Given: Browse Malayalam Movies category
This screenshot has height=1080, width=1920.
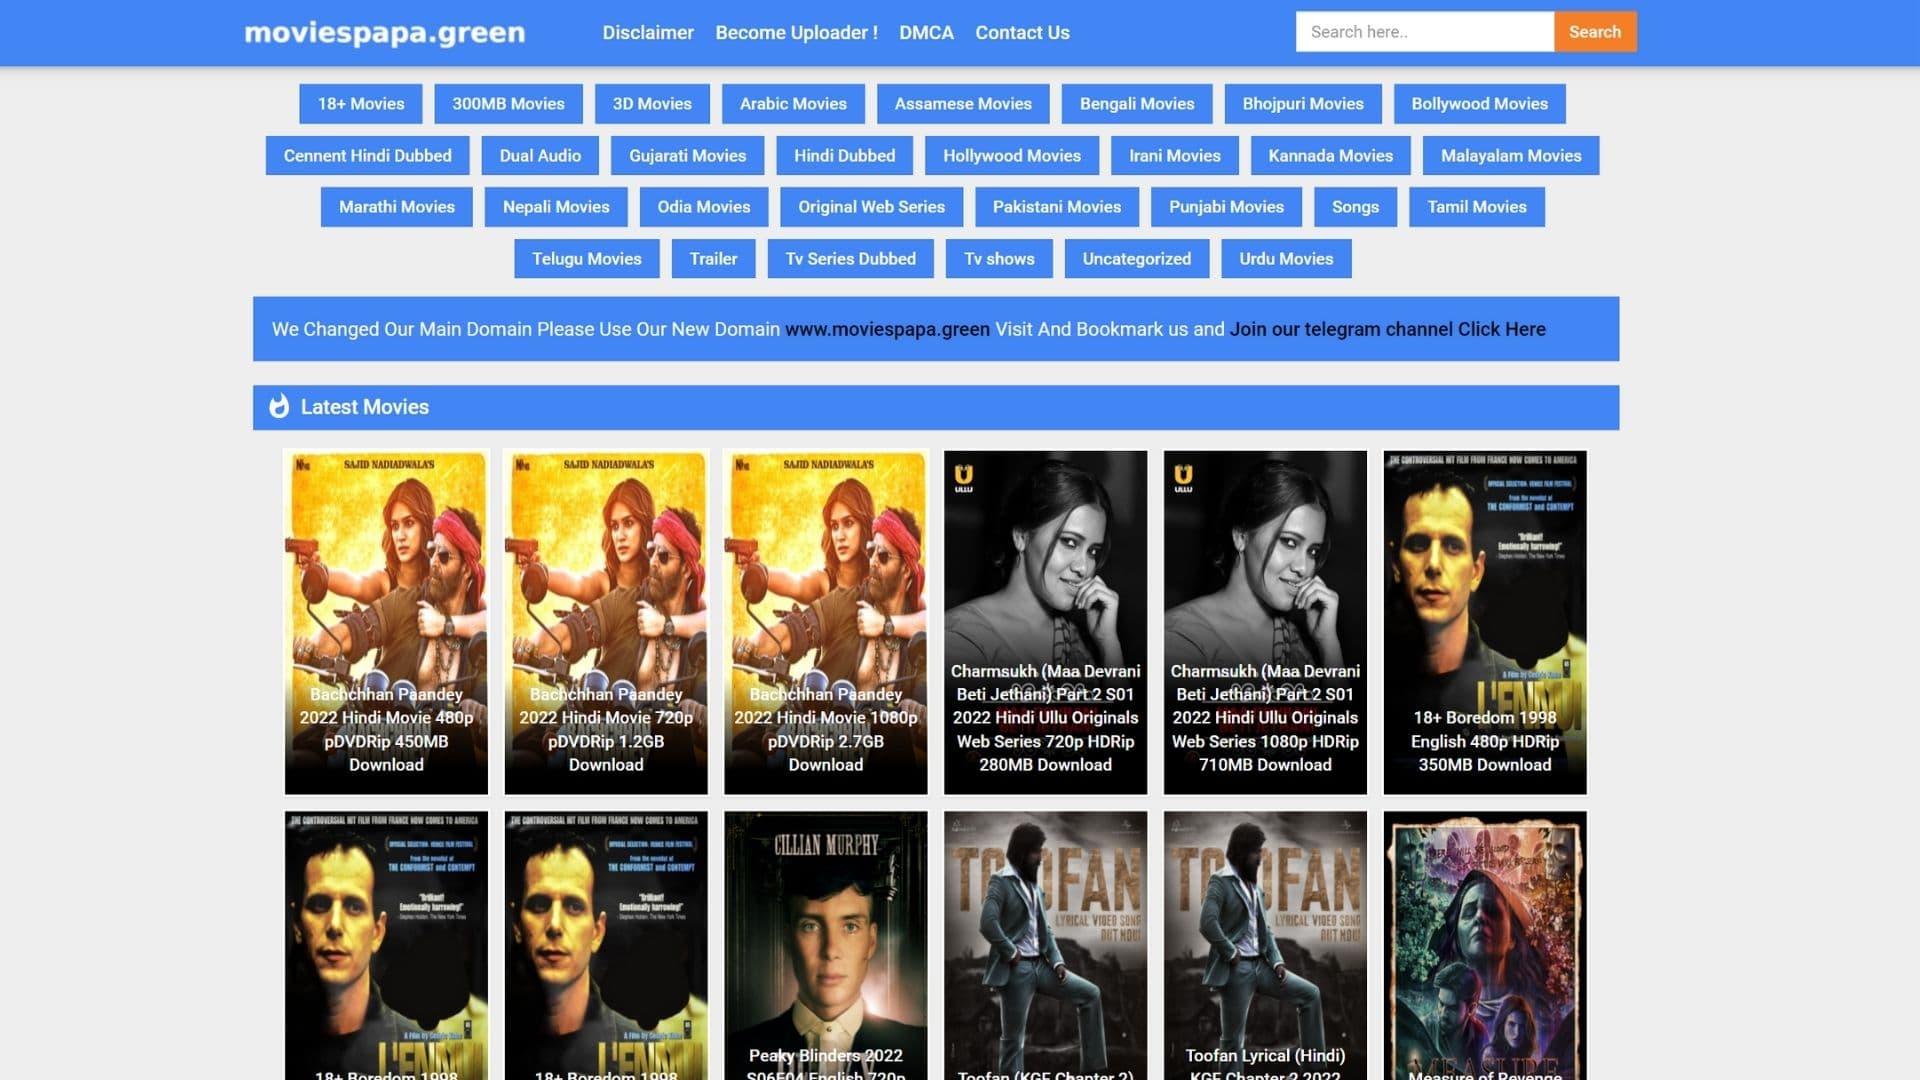Looking at the screenshot, I should [x=1511, y=156].
